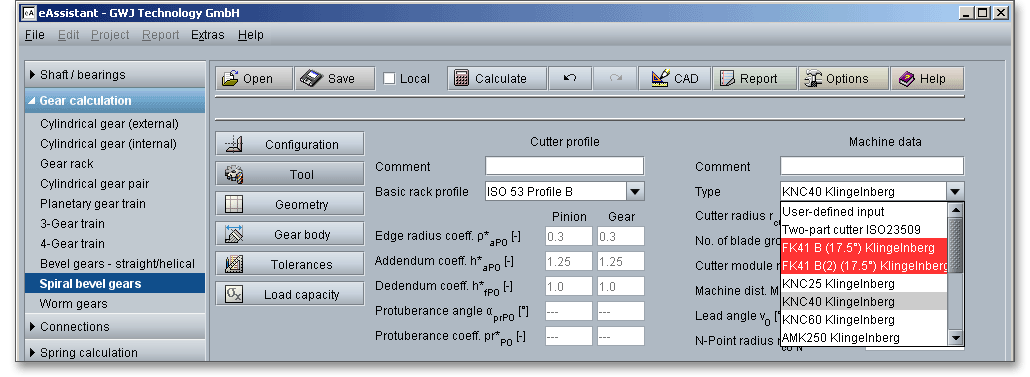Click the Pinion dedendum coeff. field

pyautogui.click(x=569, y=287)
